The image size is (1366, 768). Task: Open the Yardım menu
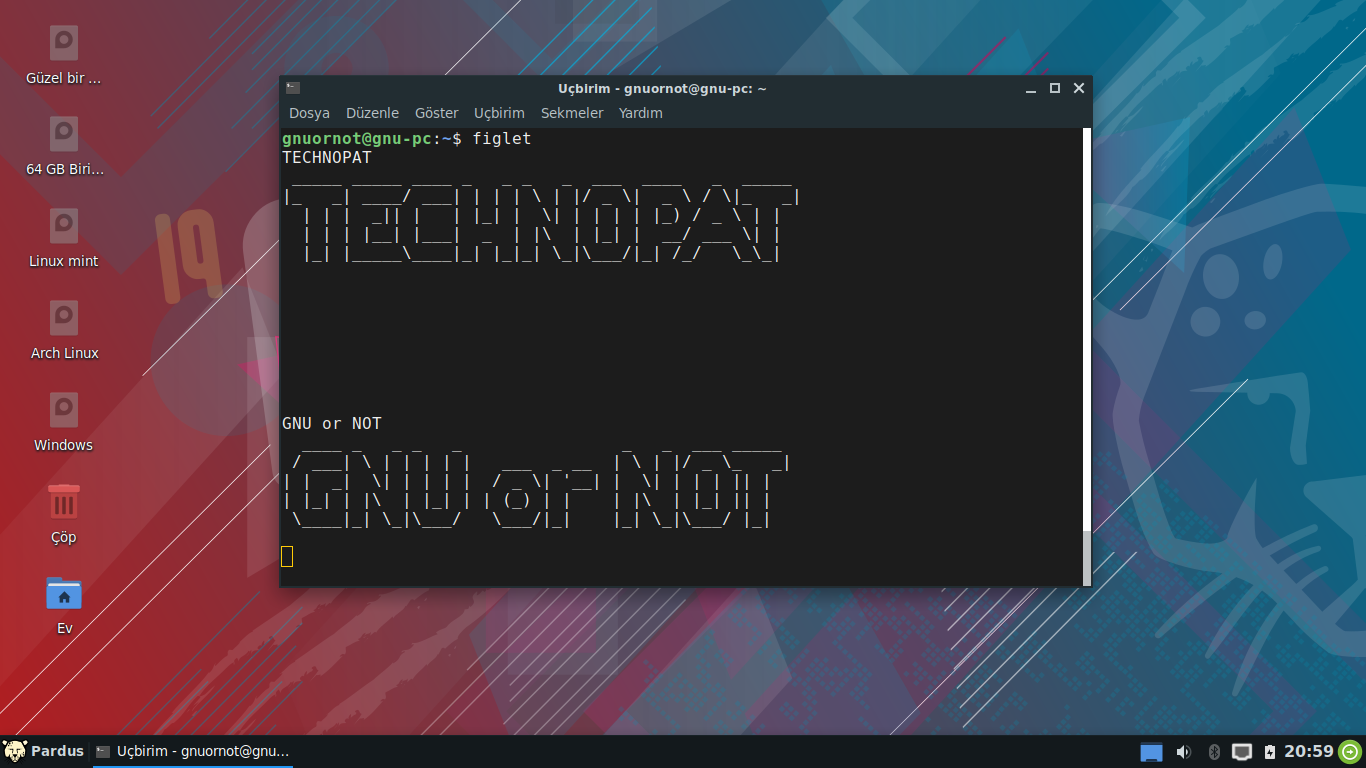tap(641, 113)
